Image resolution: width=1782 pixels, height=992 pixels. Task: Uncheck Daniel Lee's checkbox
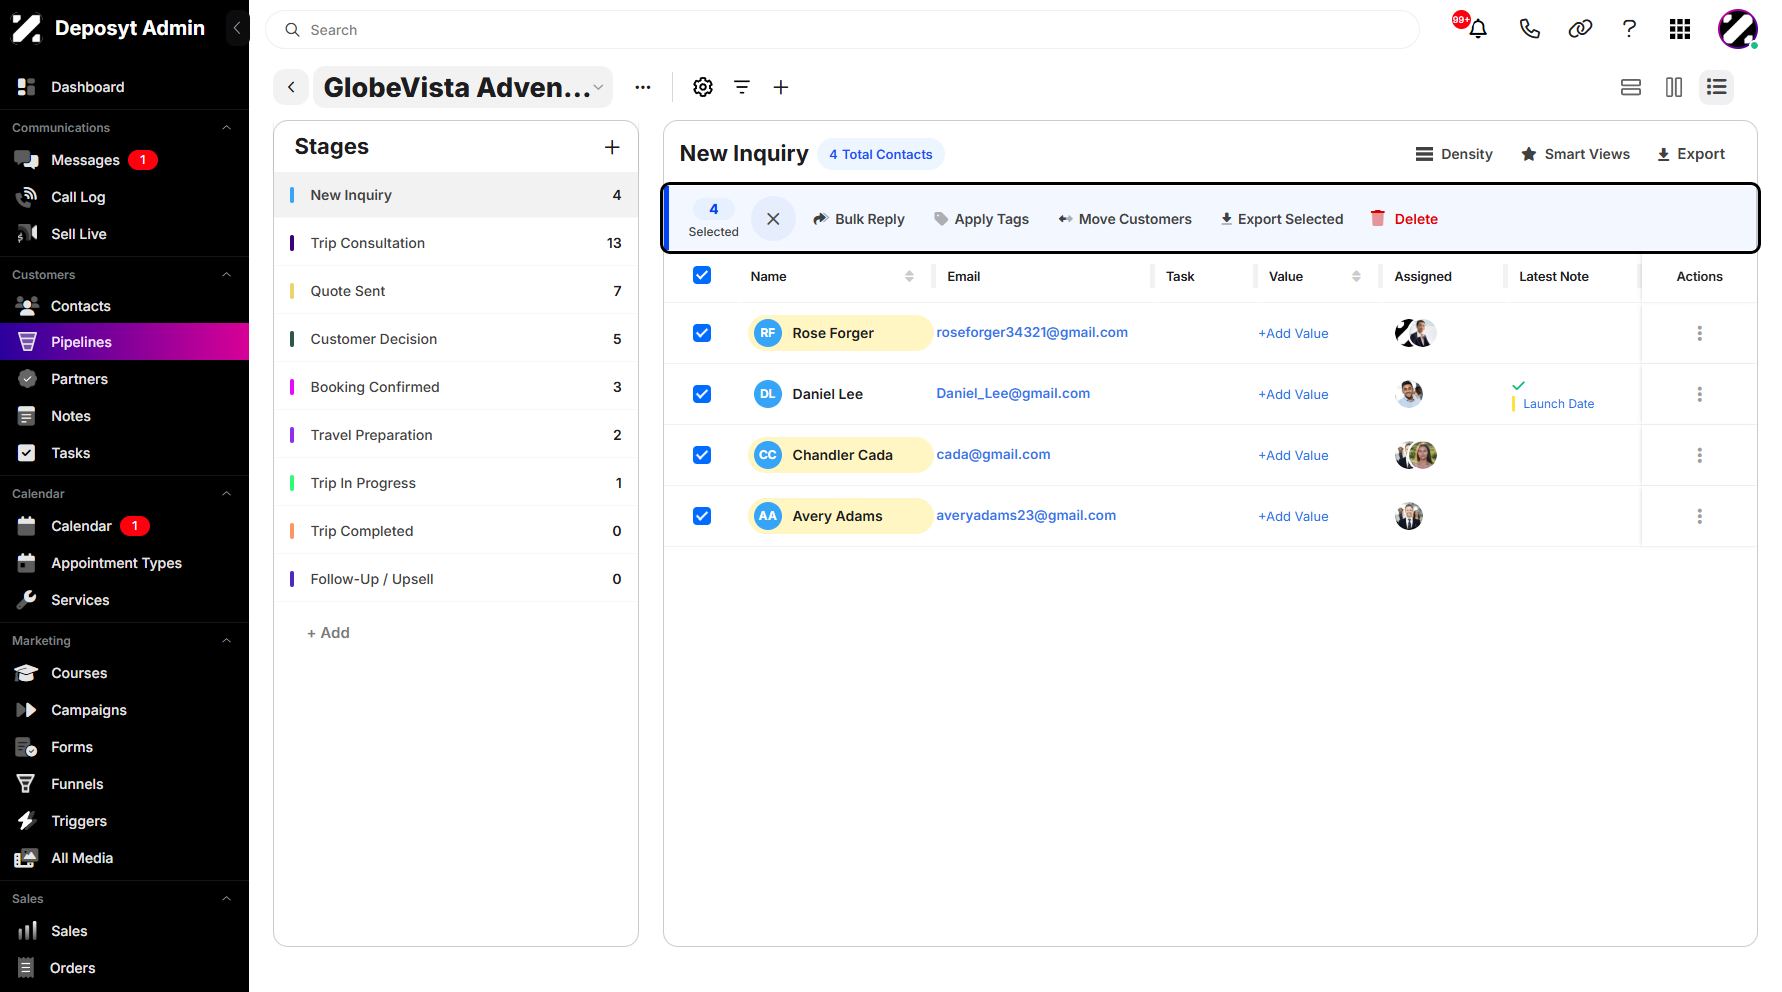click(702, 394)
